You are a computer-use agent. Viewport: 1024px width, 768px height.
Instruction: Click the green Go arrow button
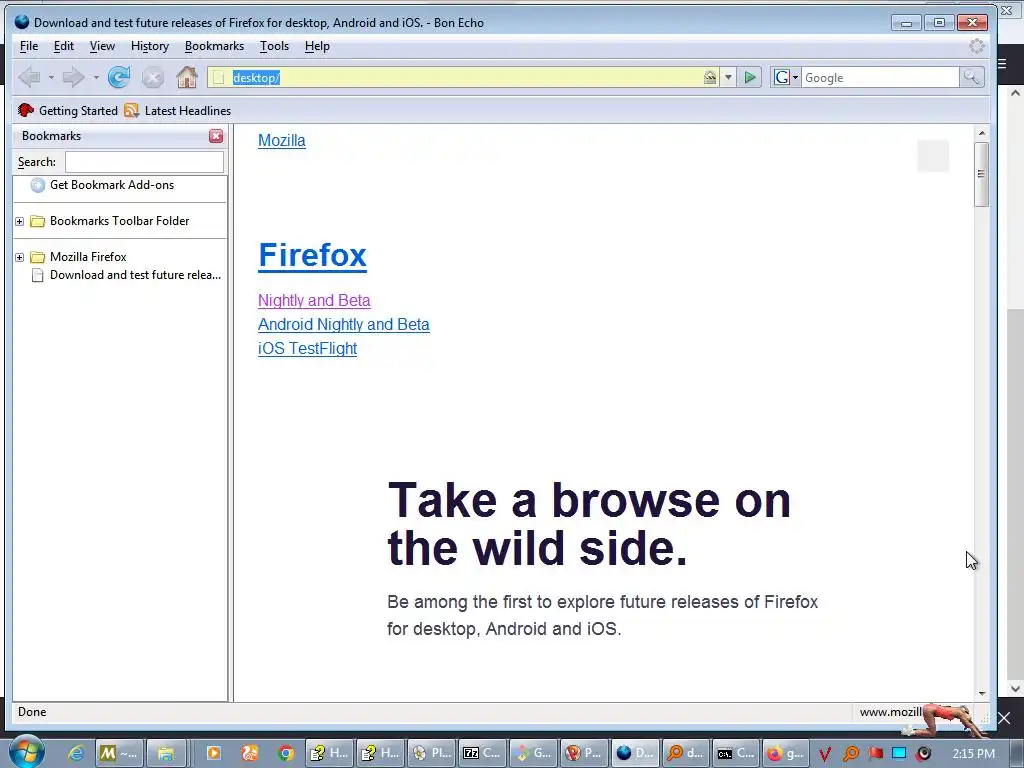point(750,78)
